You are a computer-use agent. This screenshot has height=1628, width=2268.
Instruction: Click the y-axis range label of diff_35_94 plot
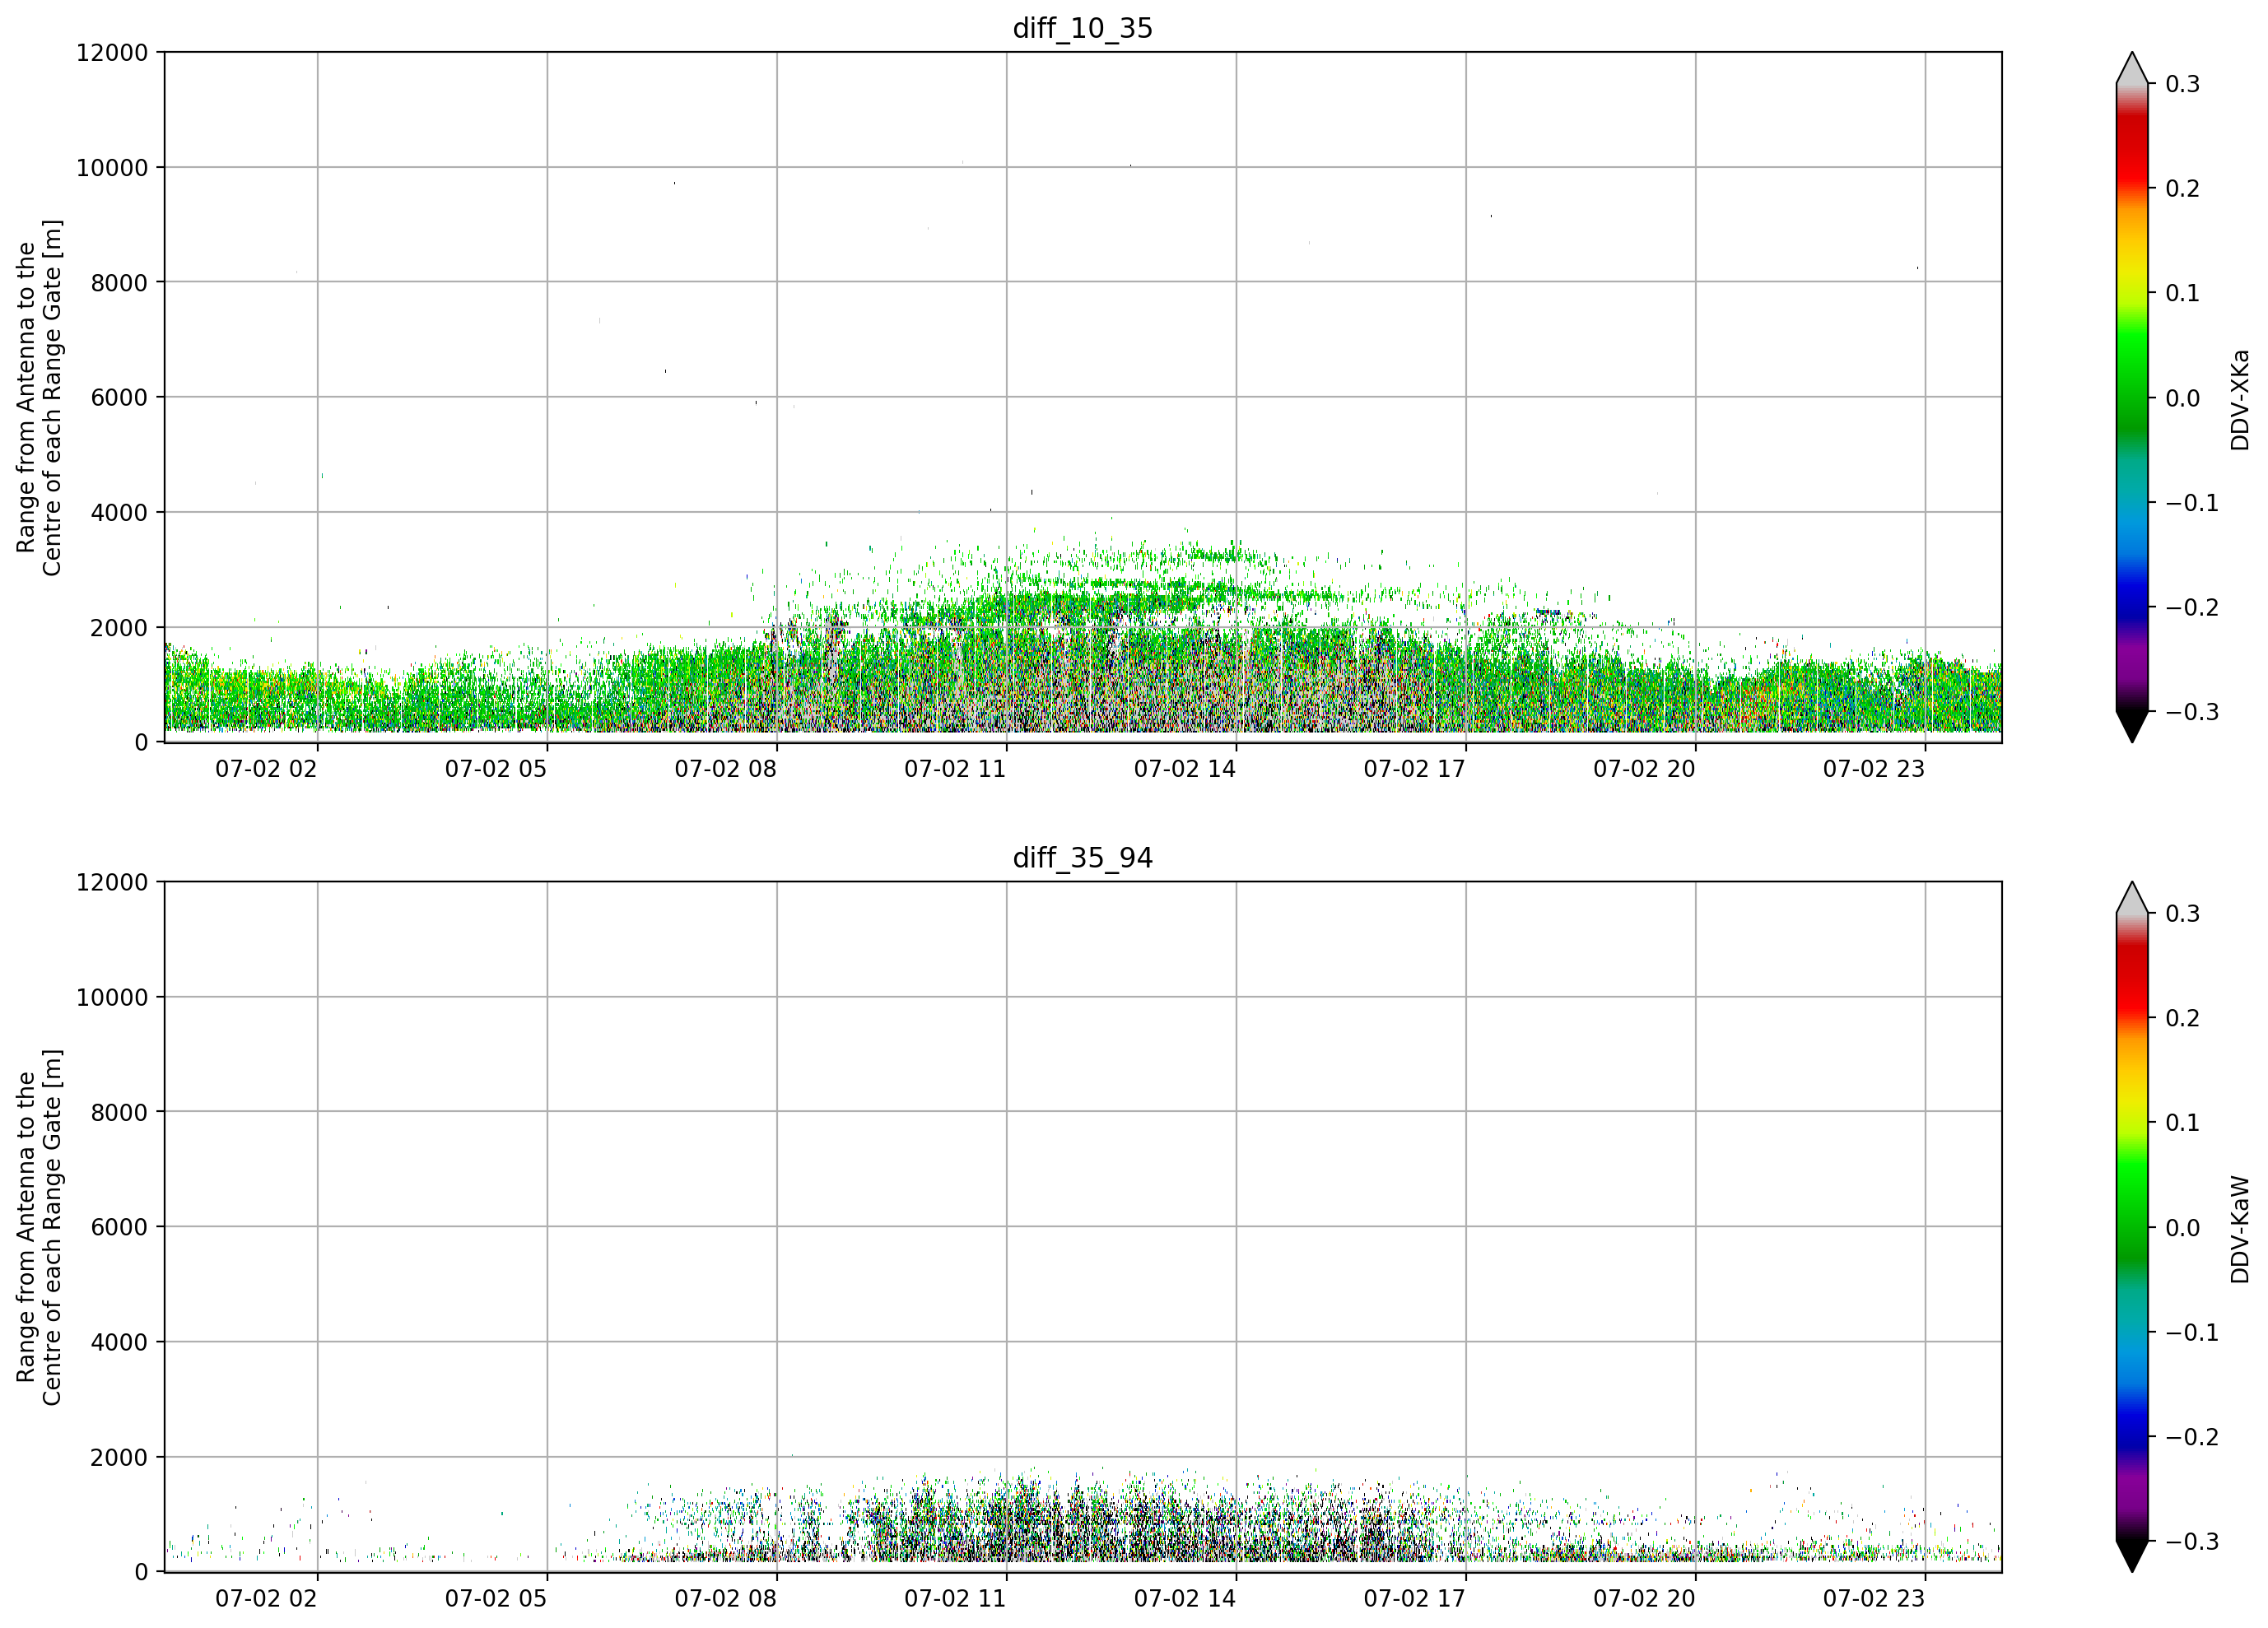click(39, 1227)
